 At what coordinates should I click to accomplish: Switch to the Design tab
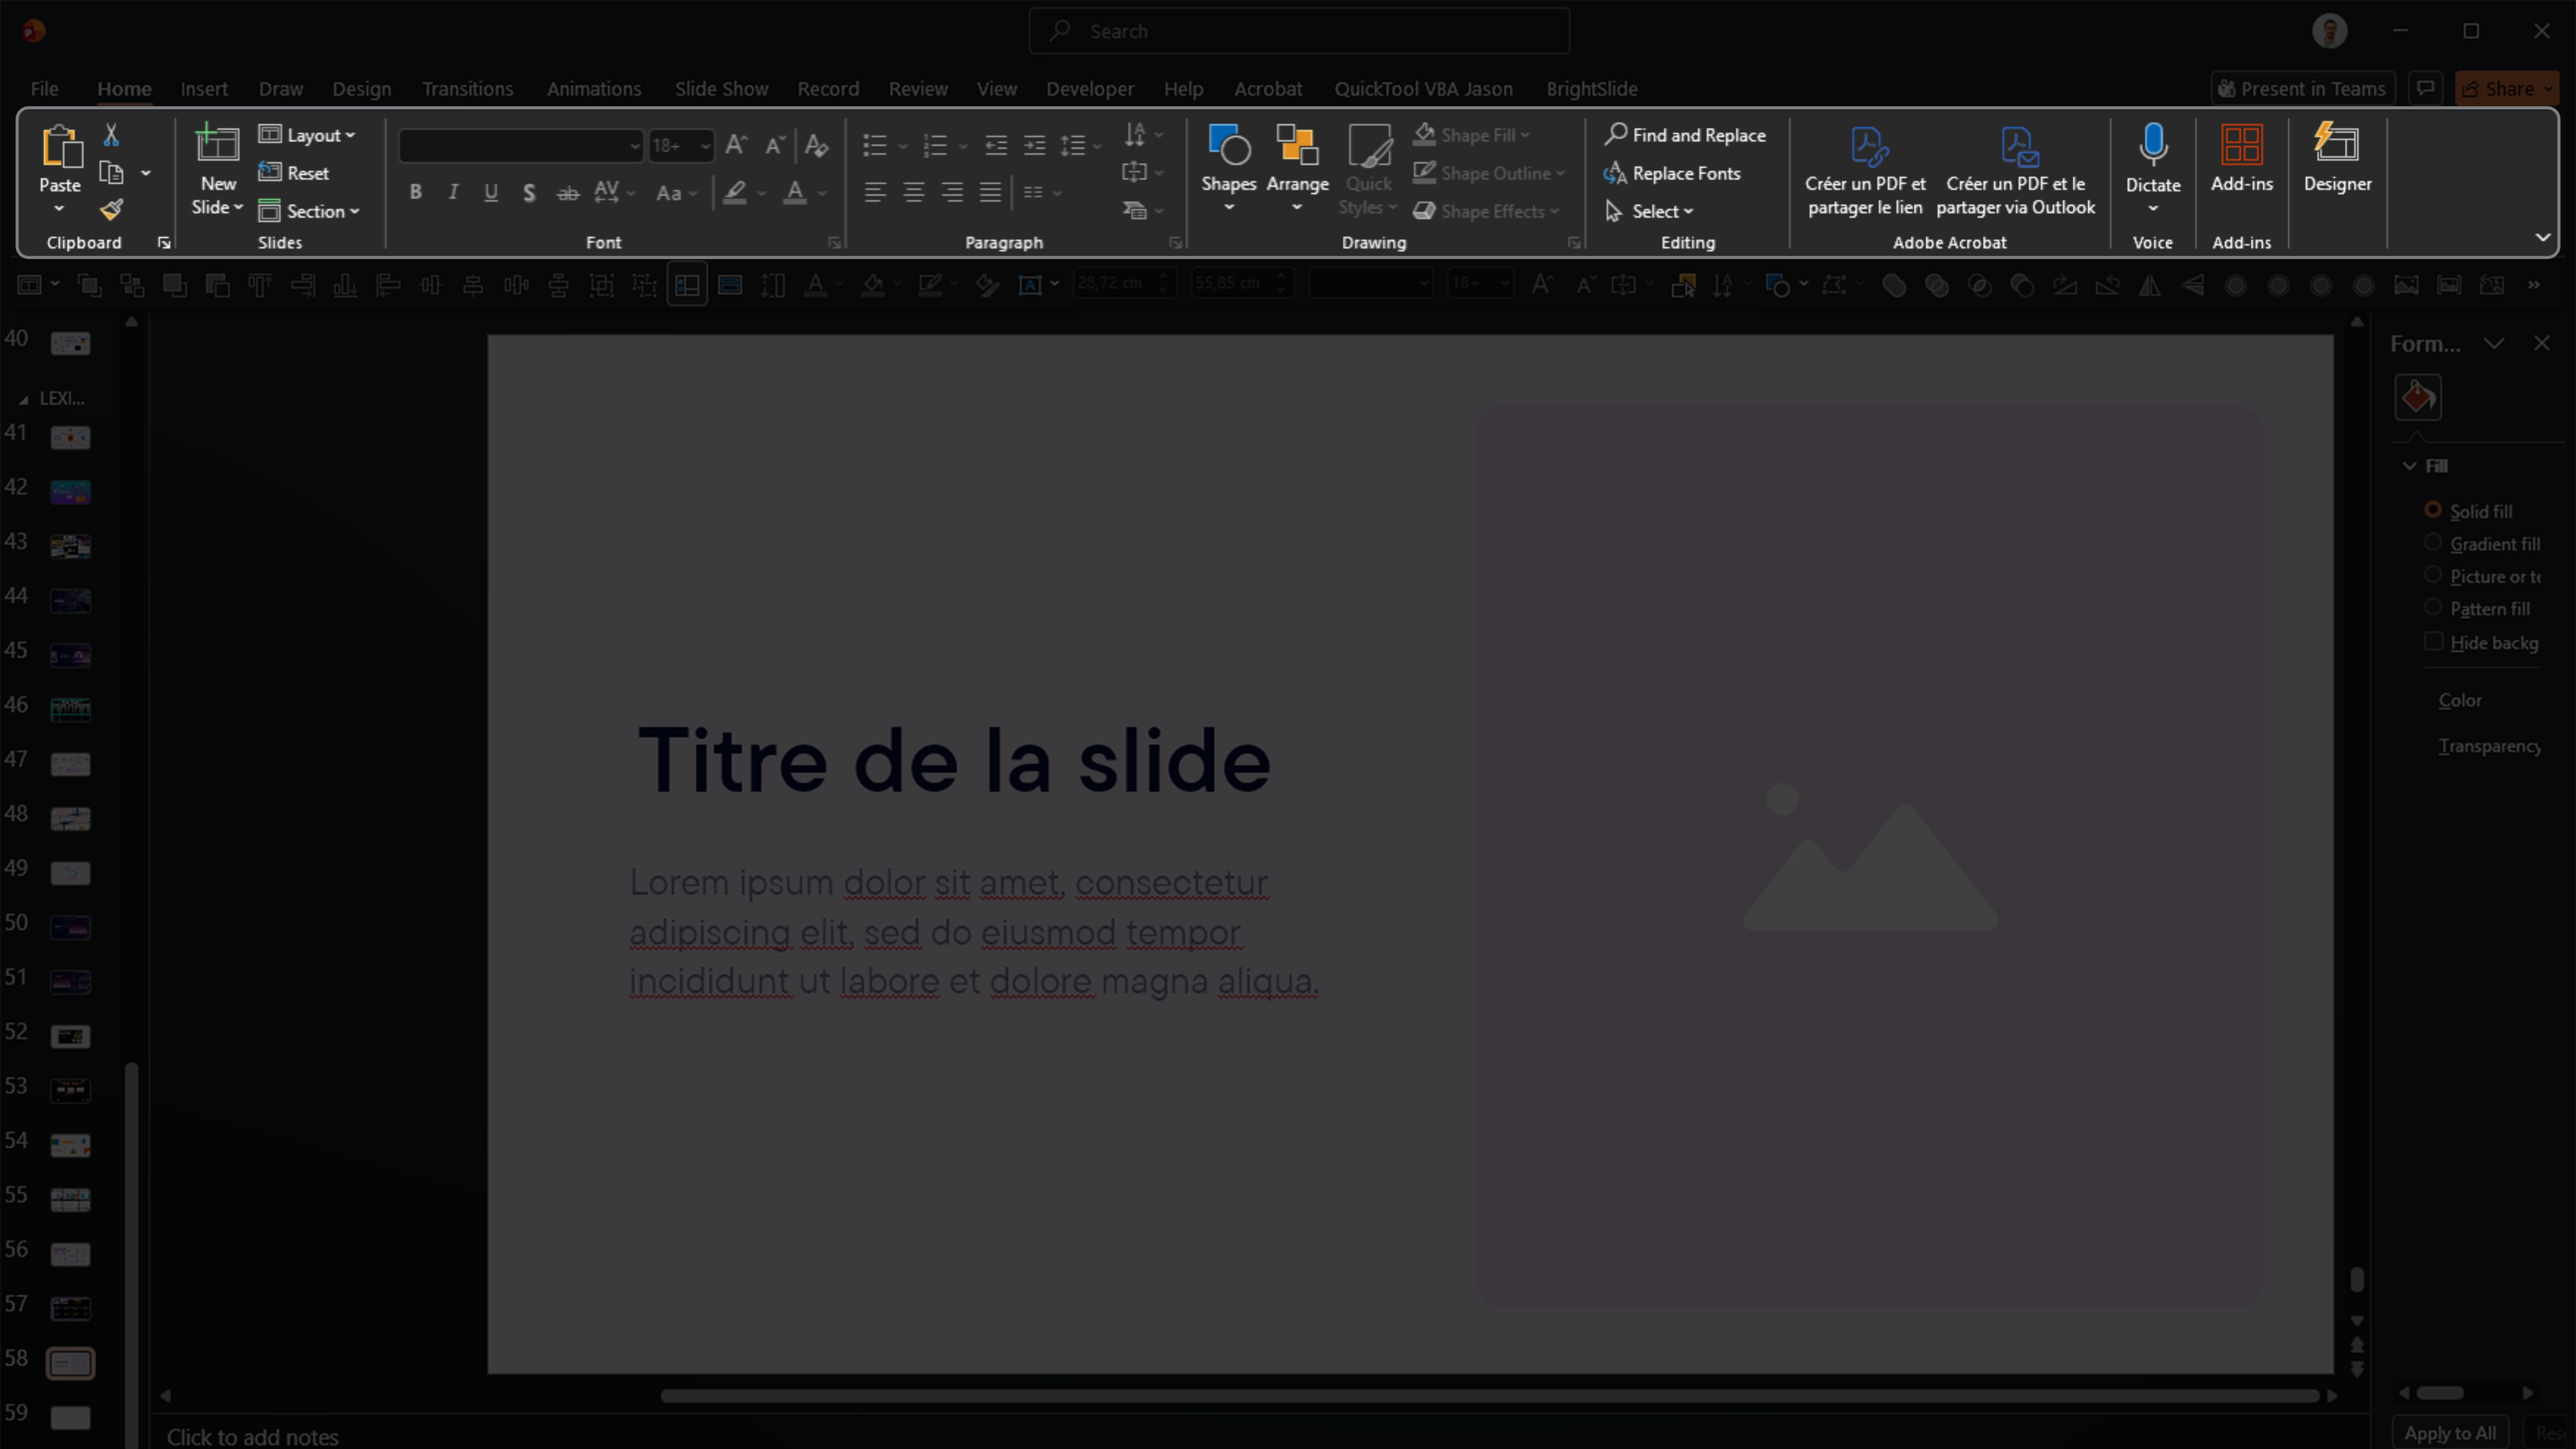point(362,89)
